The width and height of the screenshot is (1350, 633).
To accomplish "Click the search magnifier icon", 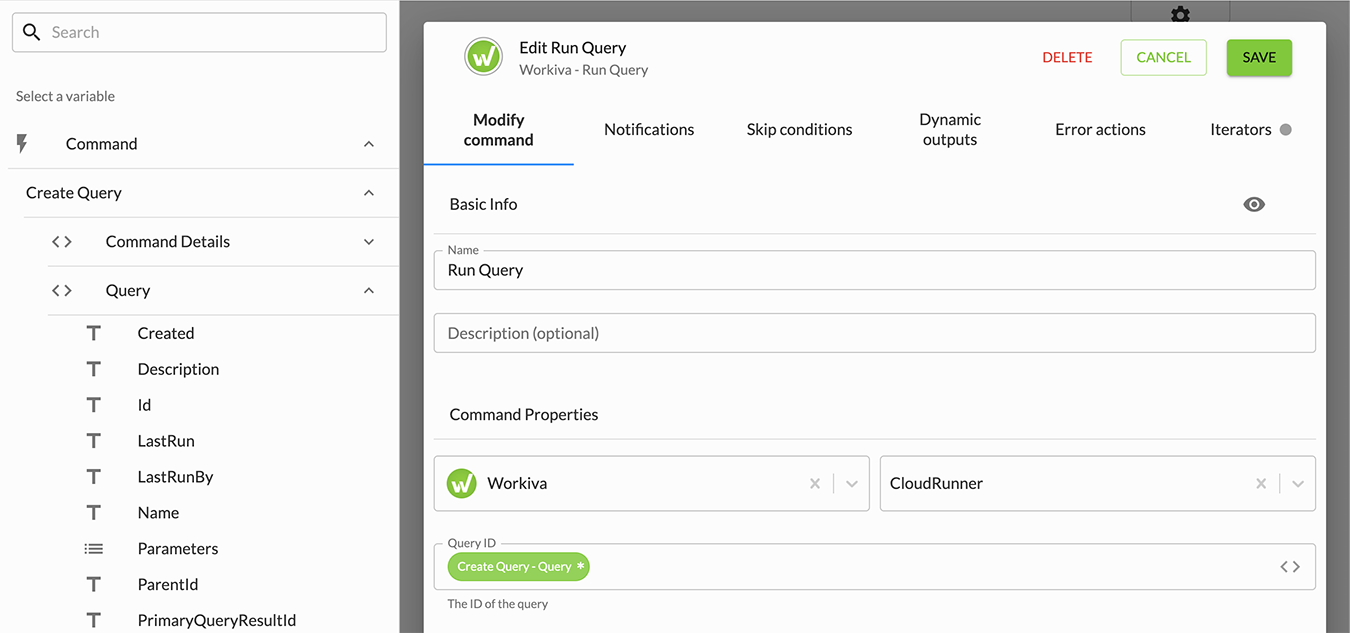I will [32, 32].
